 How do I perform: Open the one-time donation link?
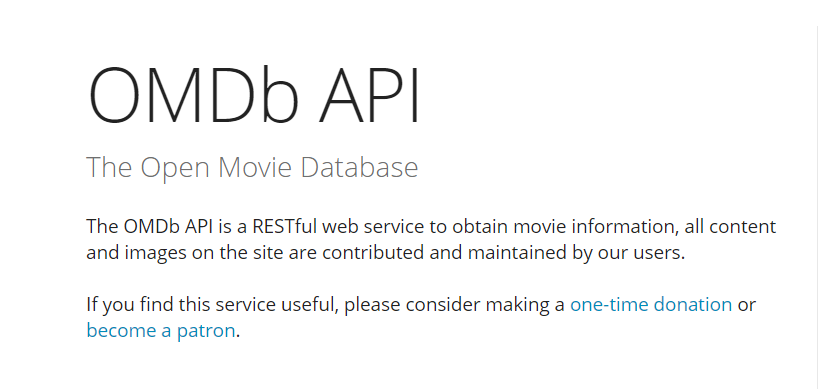(651, 304)
